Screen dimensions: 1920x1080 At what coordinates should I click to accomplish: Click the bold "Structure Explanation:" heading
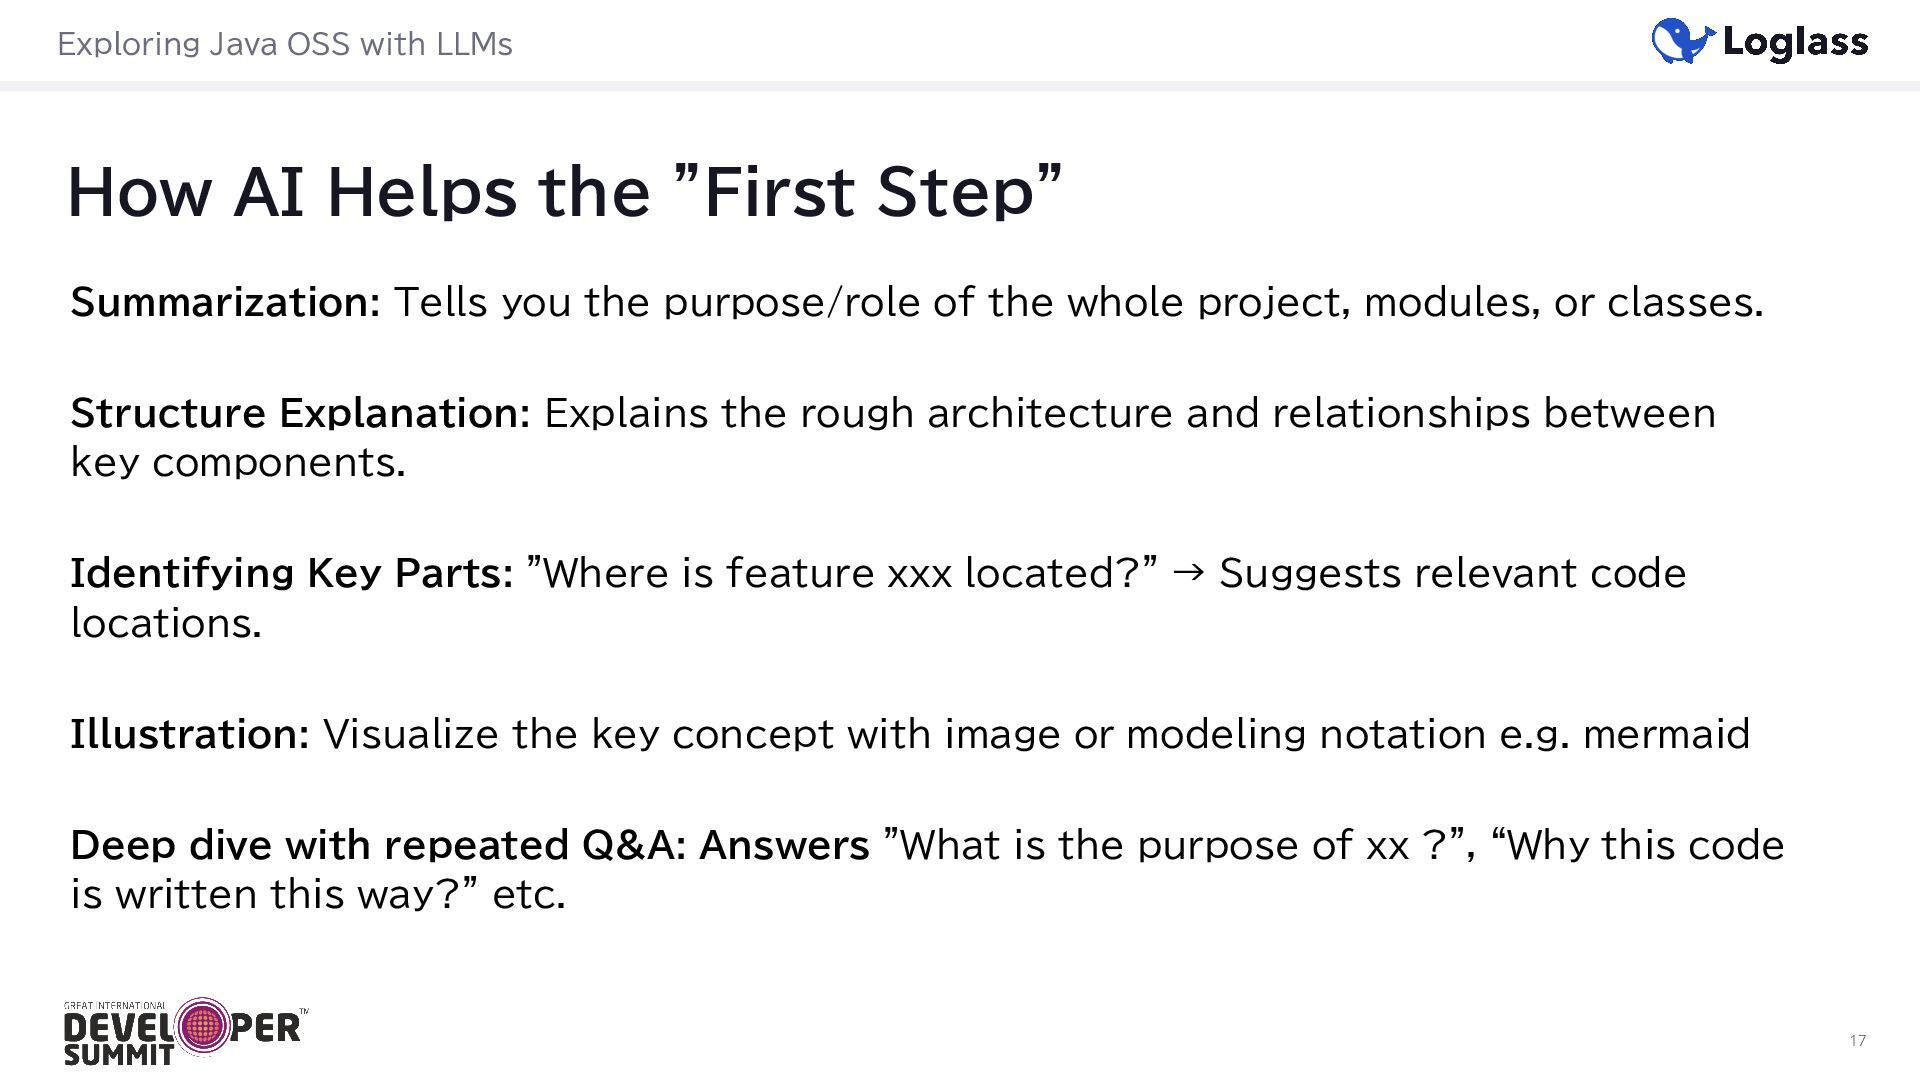coord(300,413)
